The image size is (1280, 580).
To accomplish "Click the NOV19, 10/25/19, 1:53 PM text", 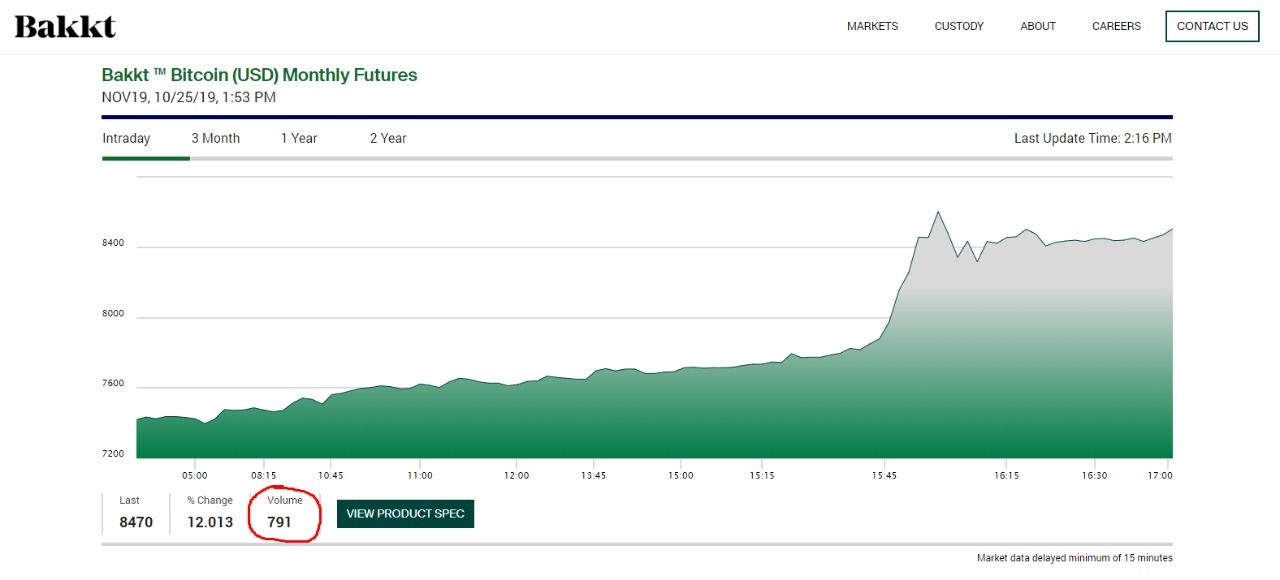I will (x=189, y=97).
